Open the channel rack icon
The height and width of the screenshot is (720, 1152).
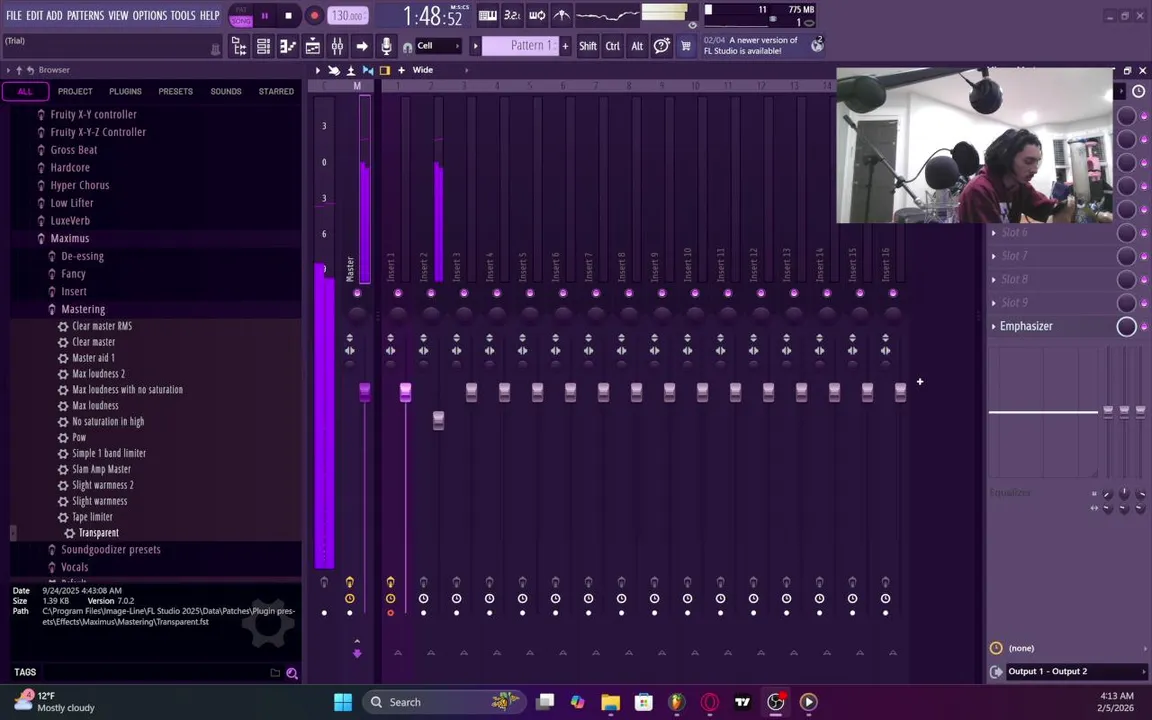tap(263, 46)
